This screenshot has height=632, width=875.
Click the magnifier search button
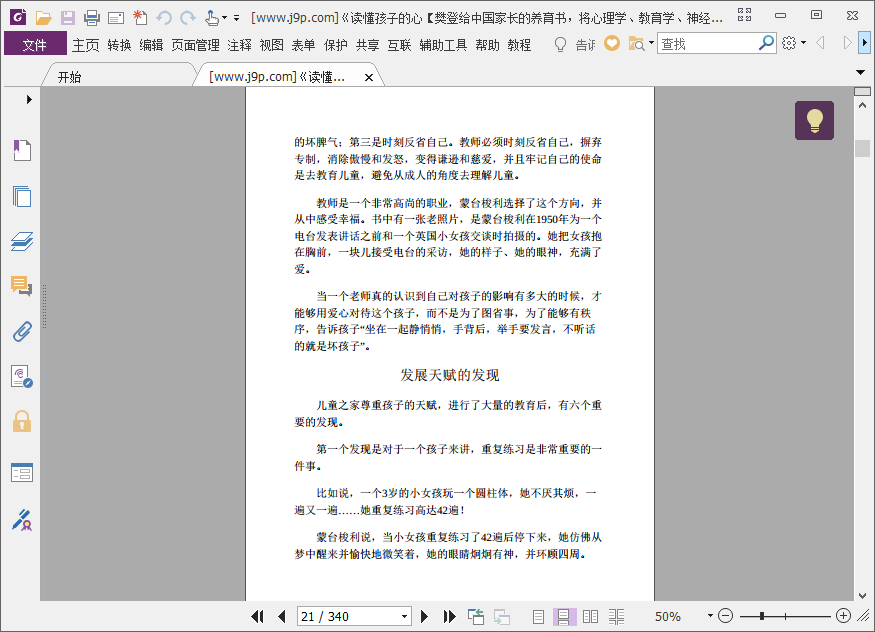click(767, 42)
